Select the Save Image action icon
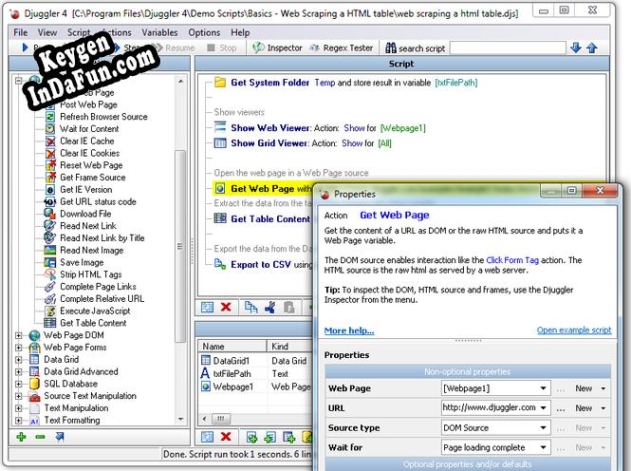The width and height of the screenshot is (631, 471). click(x=50, y=262)
